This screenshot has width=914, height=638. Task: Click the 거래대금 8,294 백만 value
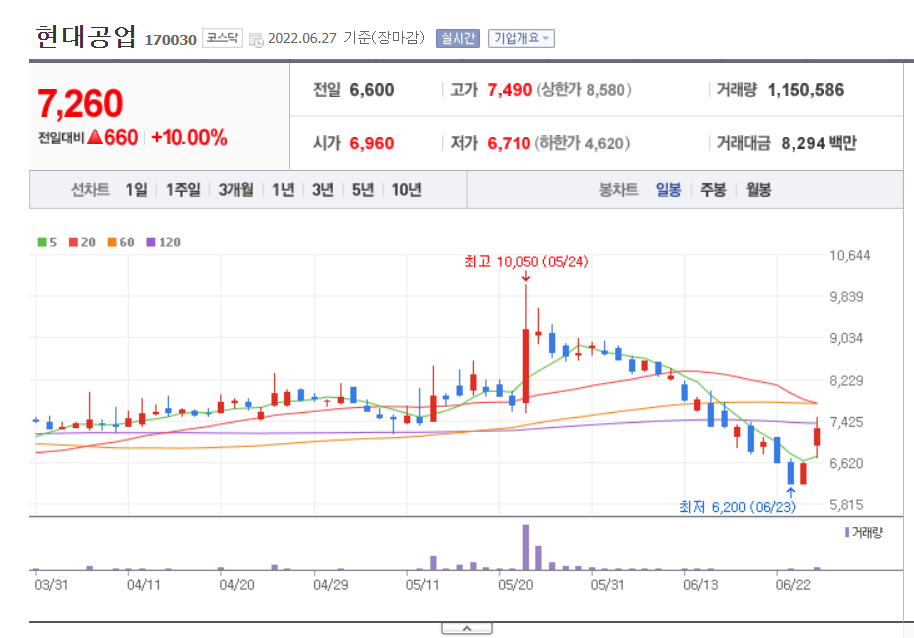point(819,143)
